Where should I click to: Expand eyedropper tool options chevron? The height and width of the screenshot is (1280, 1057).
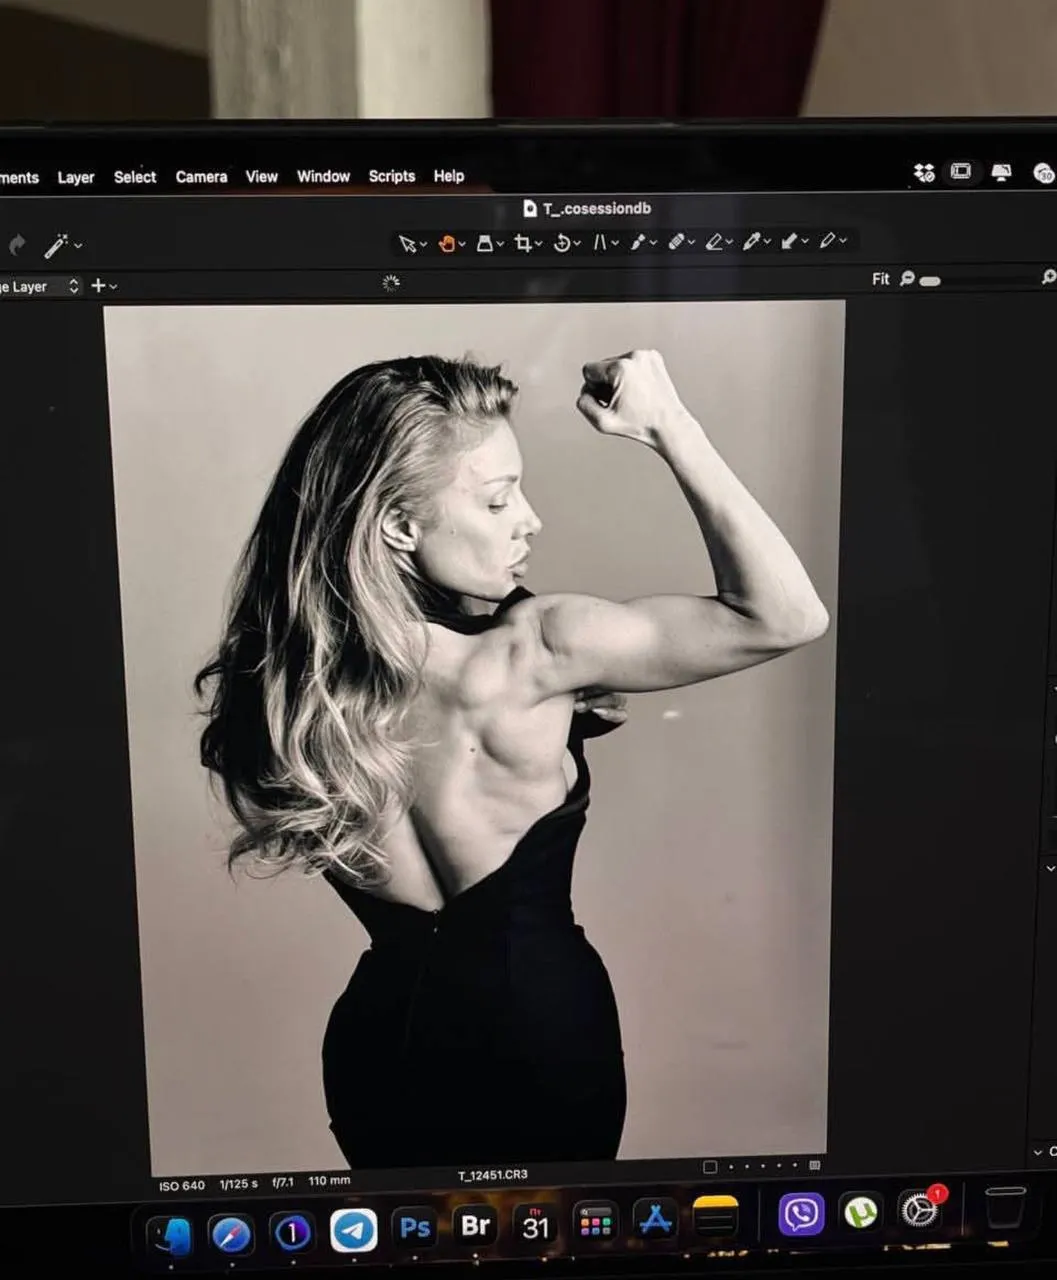tap(768, 242)
